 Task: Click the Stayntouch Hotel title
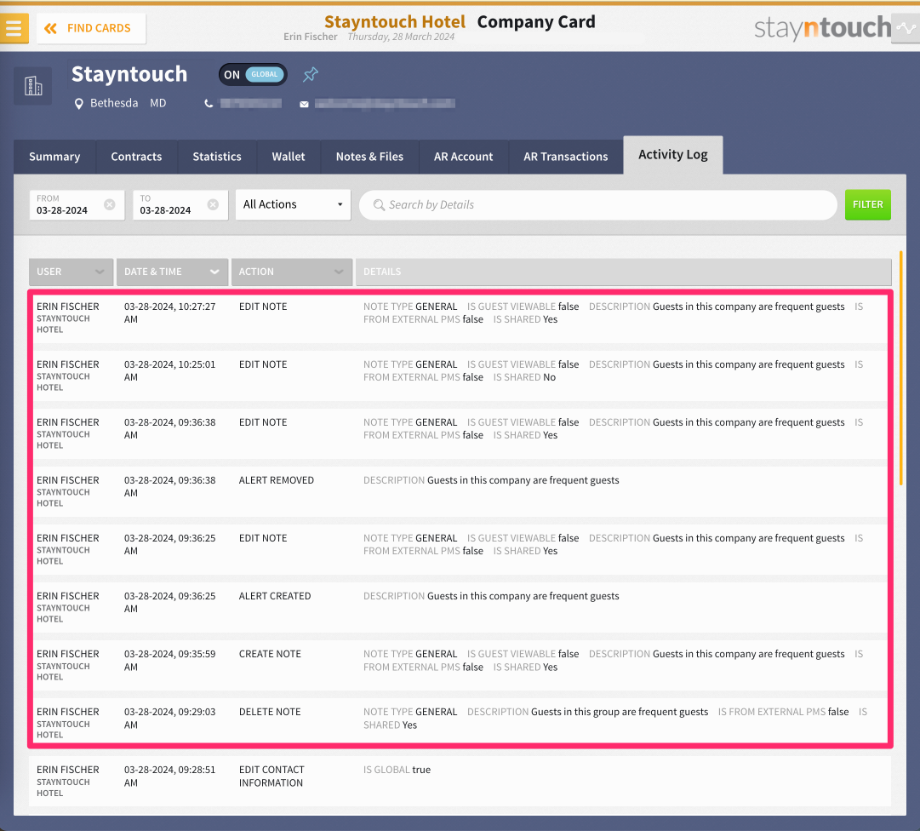(x=395, y=22)
